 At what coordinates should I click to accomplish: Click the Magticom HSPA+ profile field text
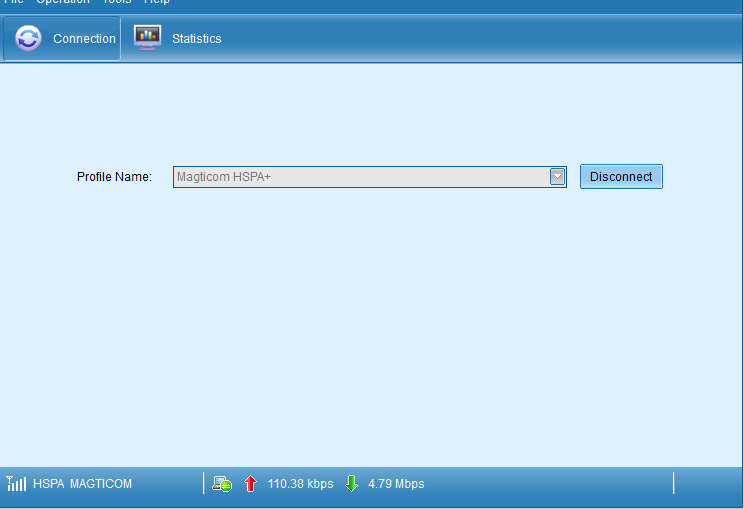[223, 177]
